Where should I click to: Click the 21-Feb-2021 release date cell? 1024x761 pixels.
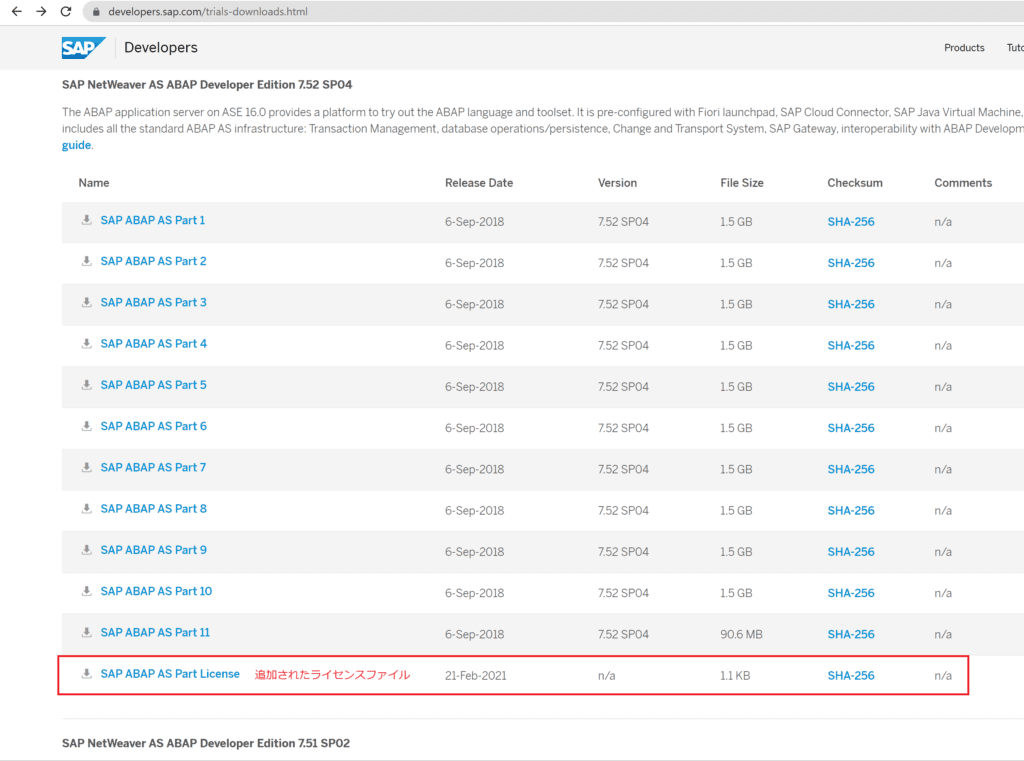click(x=475, y=675)
